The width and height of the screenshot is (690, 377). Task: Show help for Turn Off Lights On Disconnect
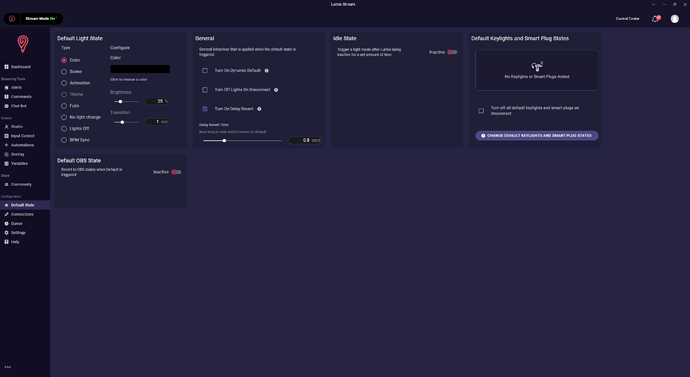point(276,90)
